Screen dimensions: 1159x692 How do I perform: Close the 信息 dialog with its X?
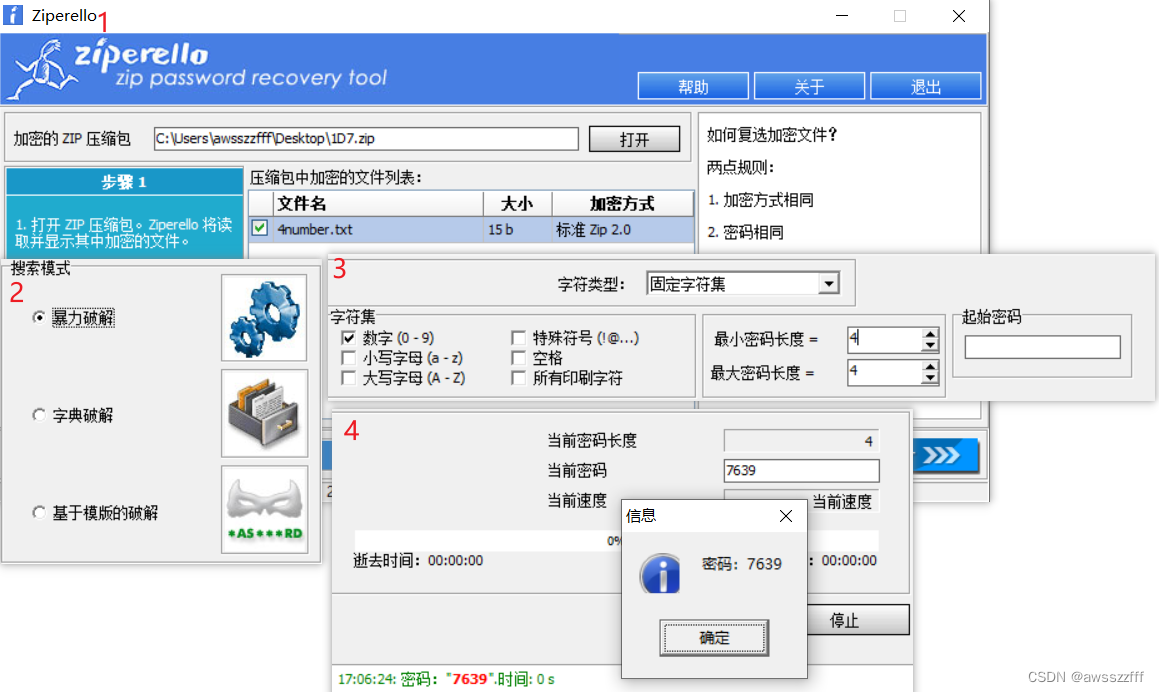786,516
